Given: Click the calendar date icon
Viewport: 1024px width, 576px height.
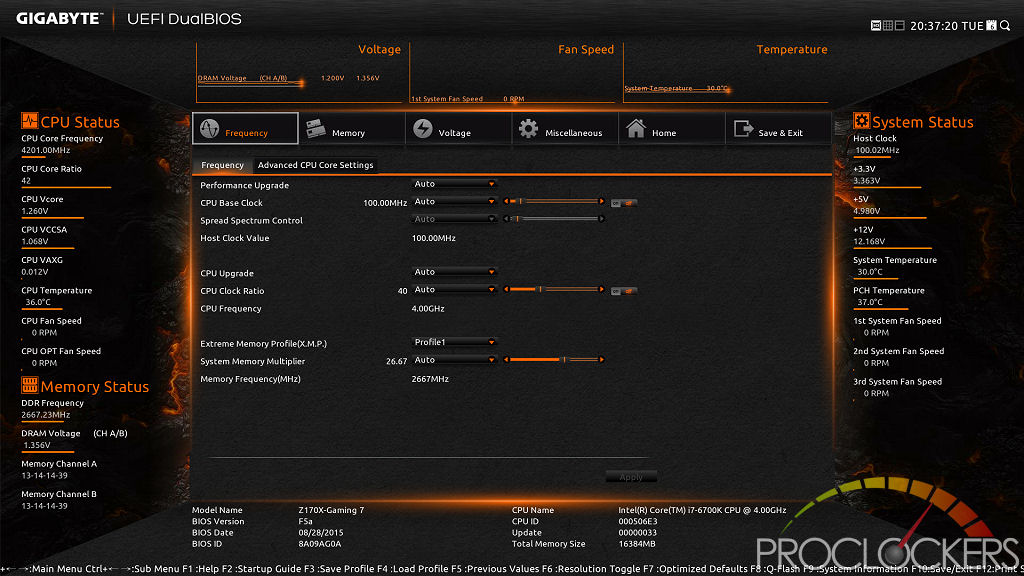Looking at the screenshot, I should pos(991,25).
